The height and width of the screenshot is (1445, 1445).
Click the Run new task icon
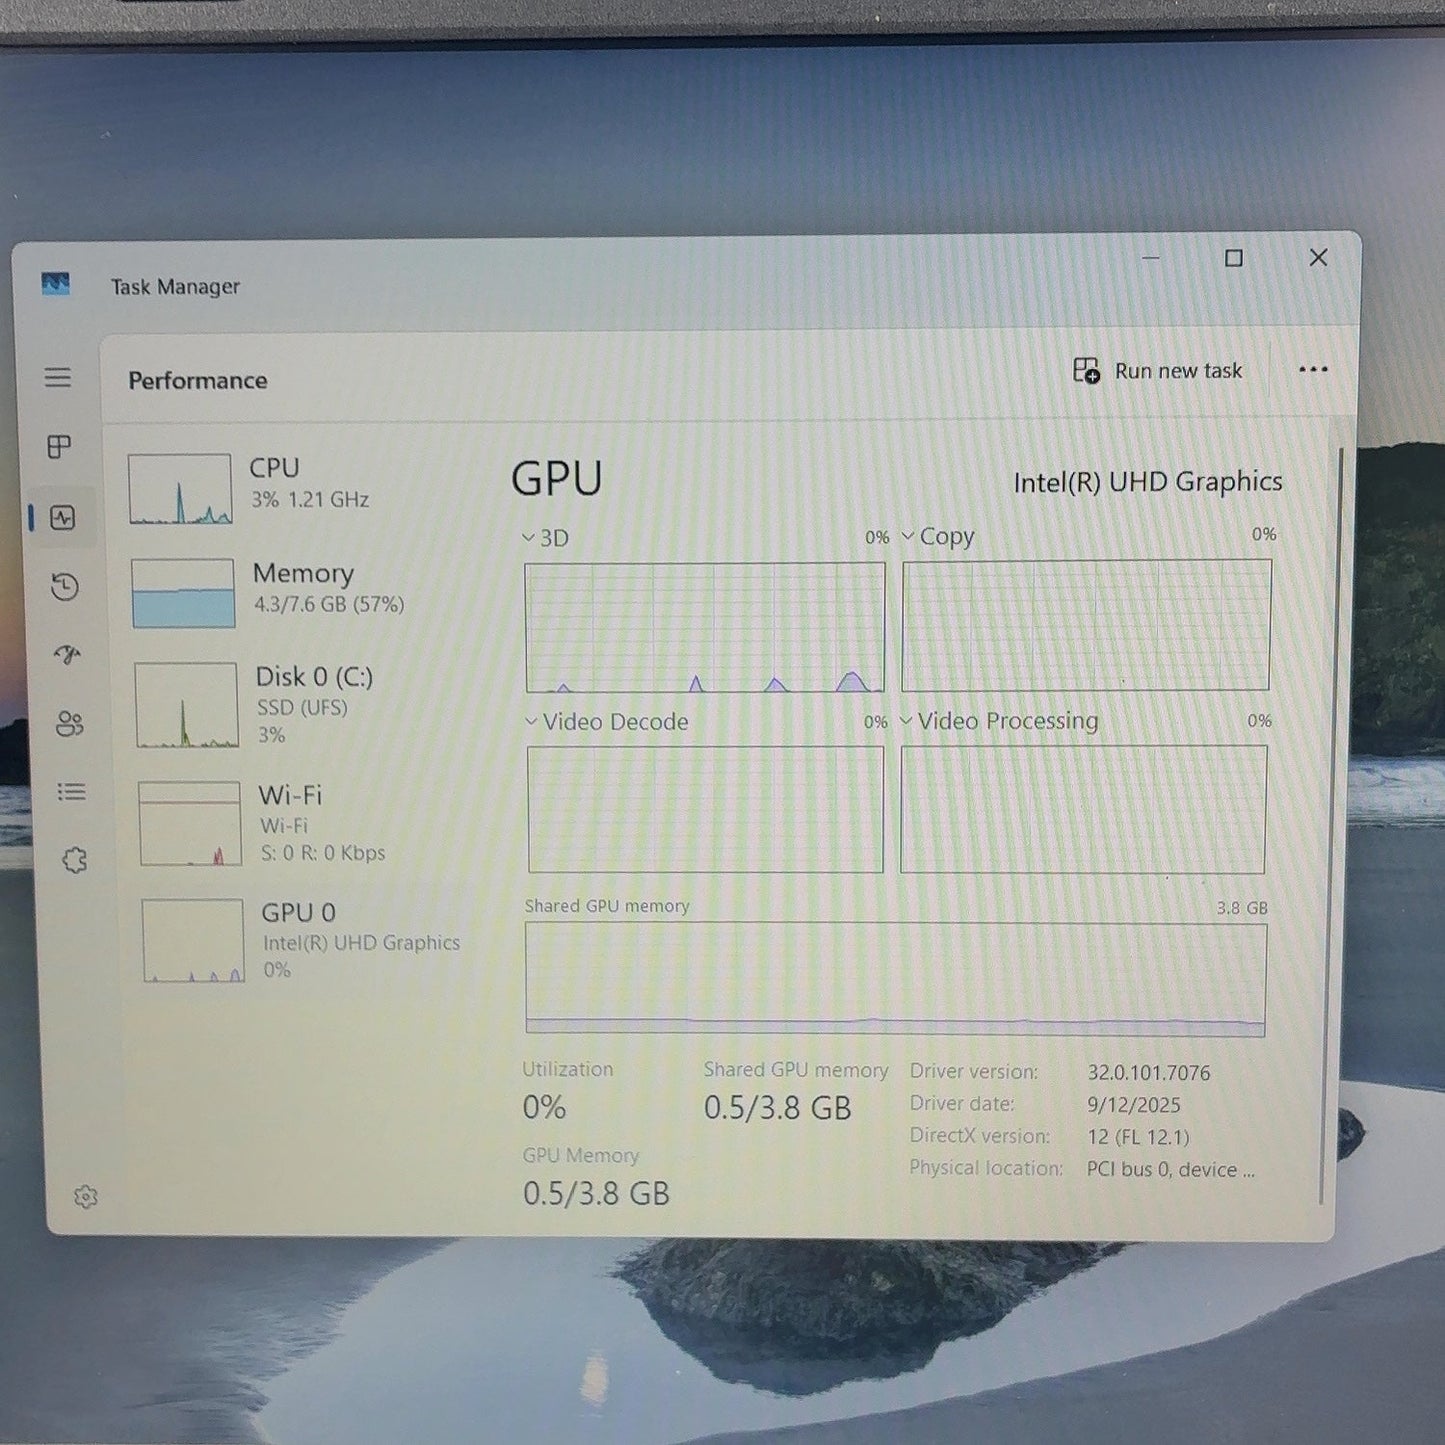click(x=1086, y=371)
